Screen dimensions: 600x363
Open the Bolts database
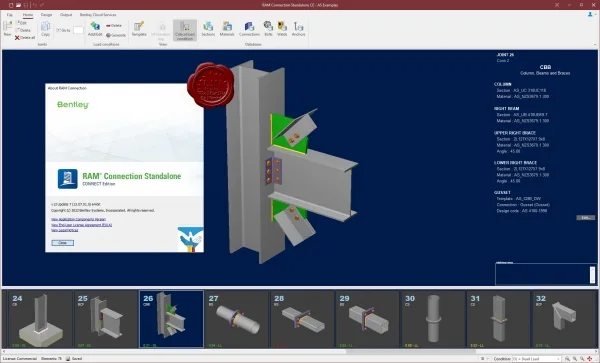coord(268,29)
